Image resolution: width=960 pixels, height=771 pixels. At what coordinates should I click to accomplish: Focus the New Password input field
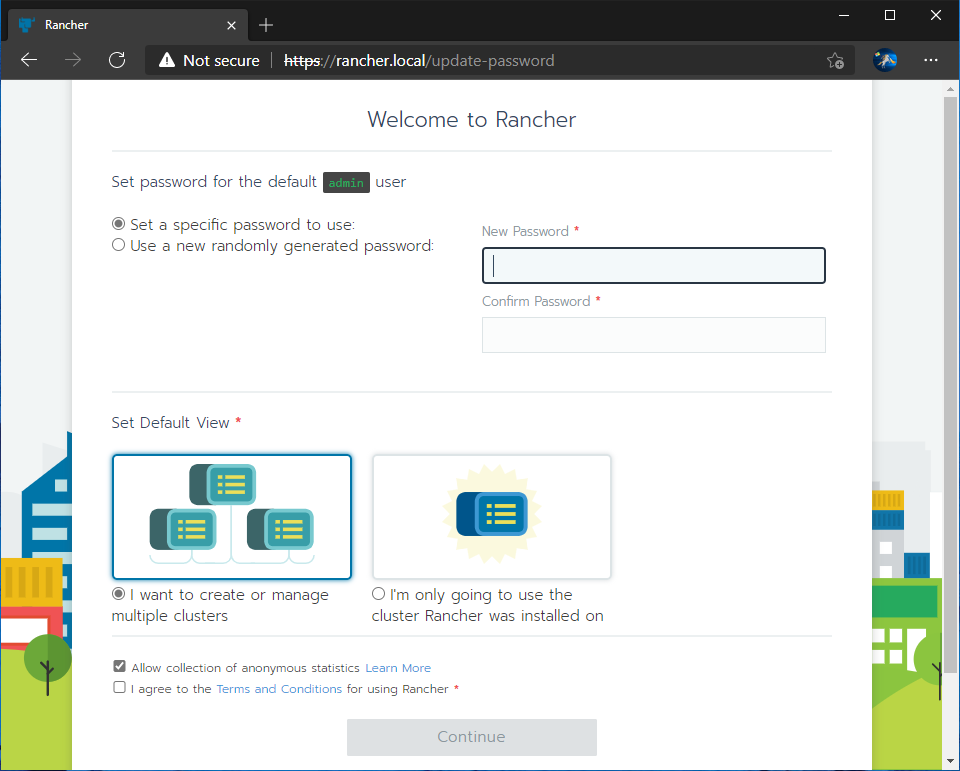click(653, 265)
